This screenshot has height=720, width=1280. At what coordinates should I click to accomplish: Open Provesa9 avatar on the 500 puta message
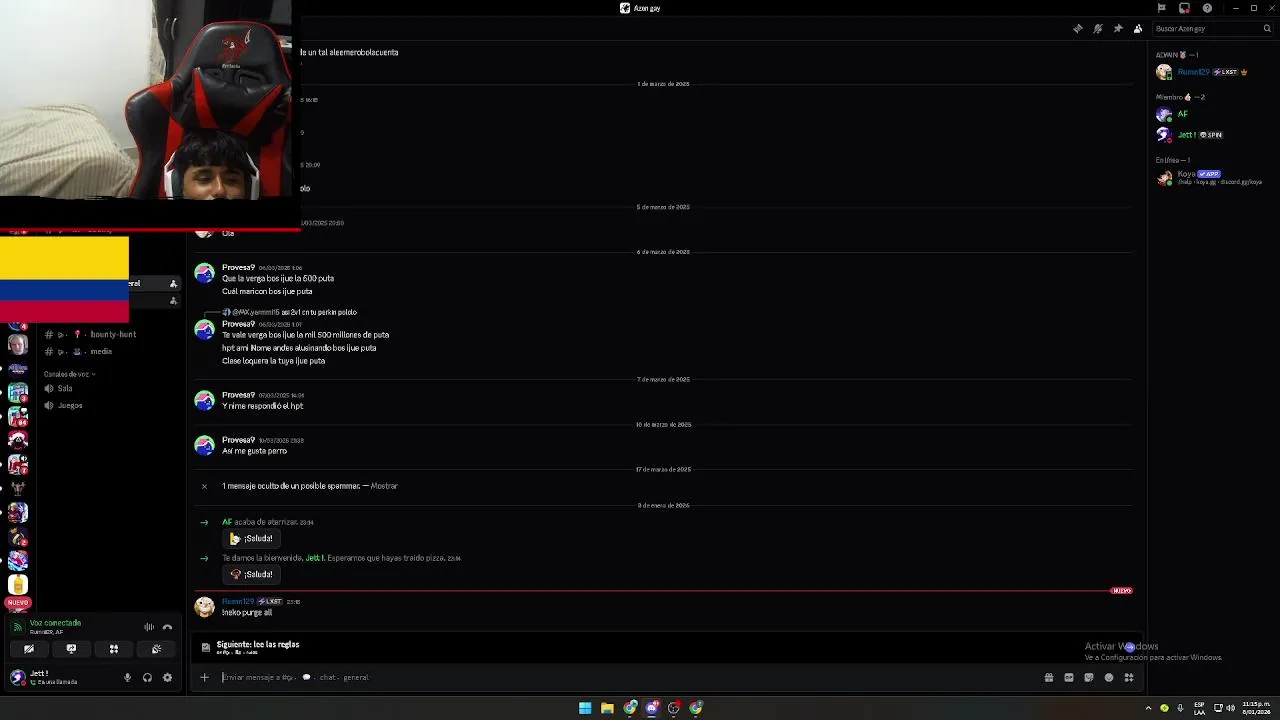(204, 273)
